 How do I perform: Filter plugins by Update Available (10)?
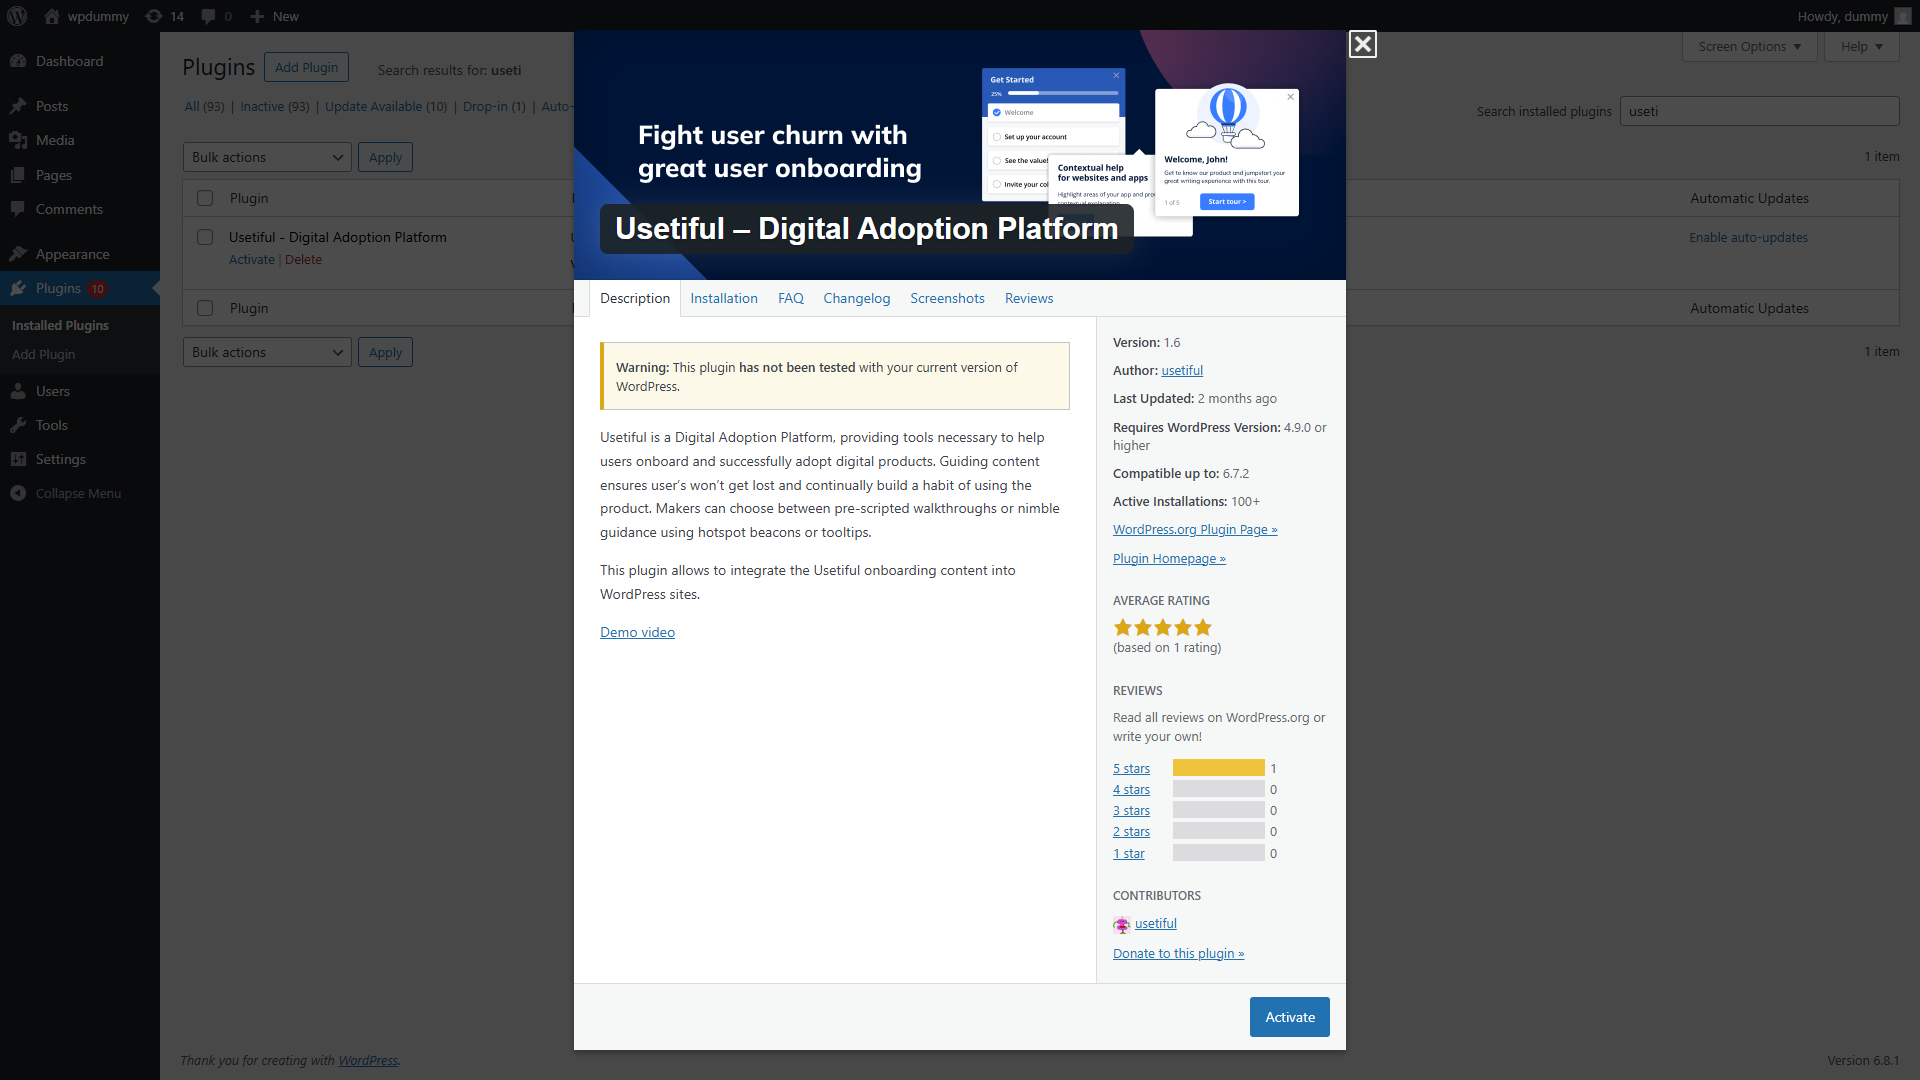coord(386,106)
